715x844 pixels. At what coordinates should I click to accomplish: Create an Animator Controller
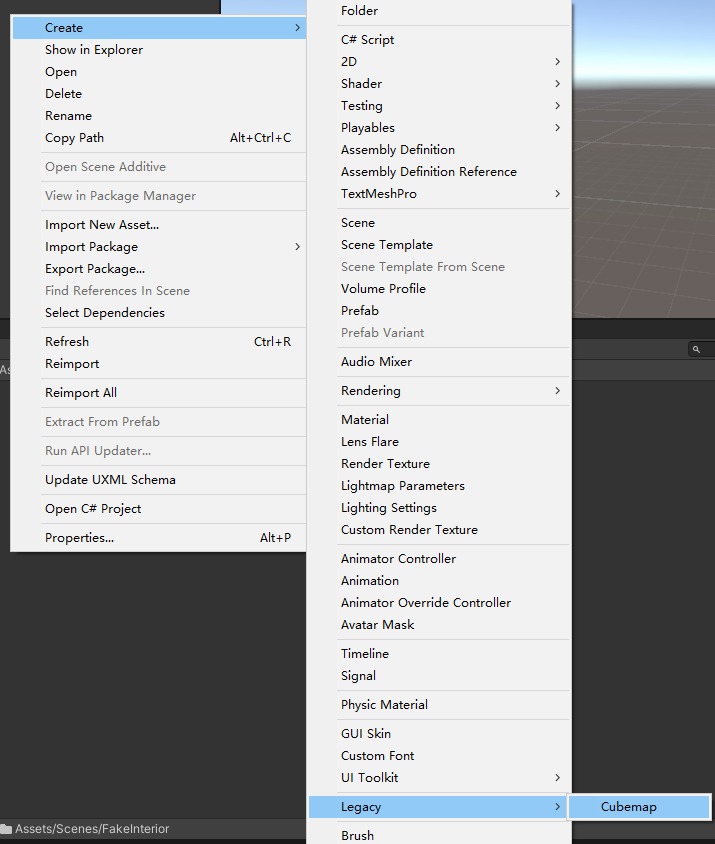pos(439,560)
